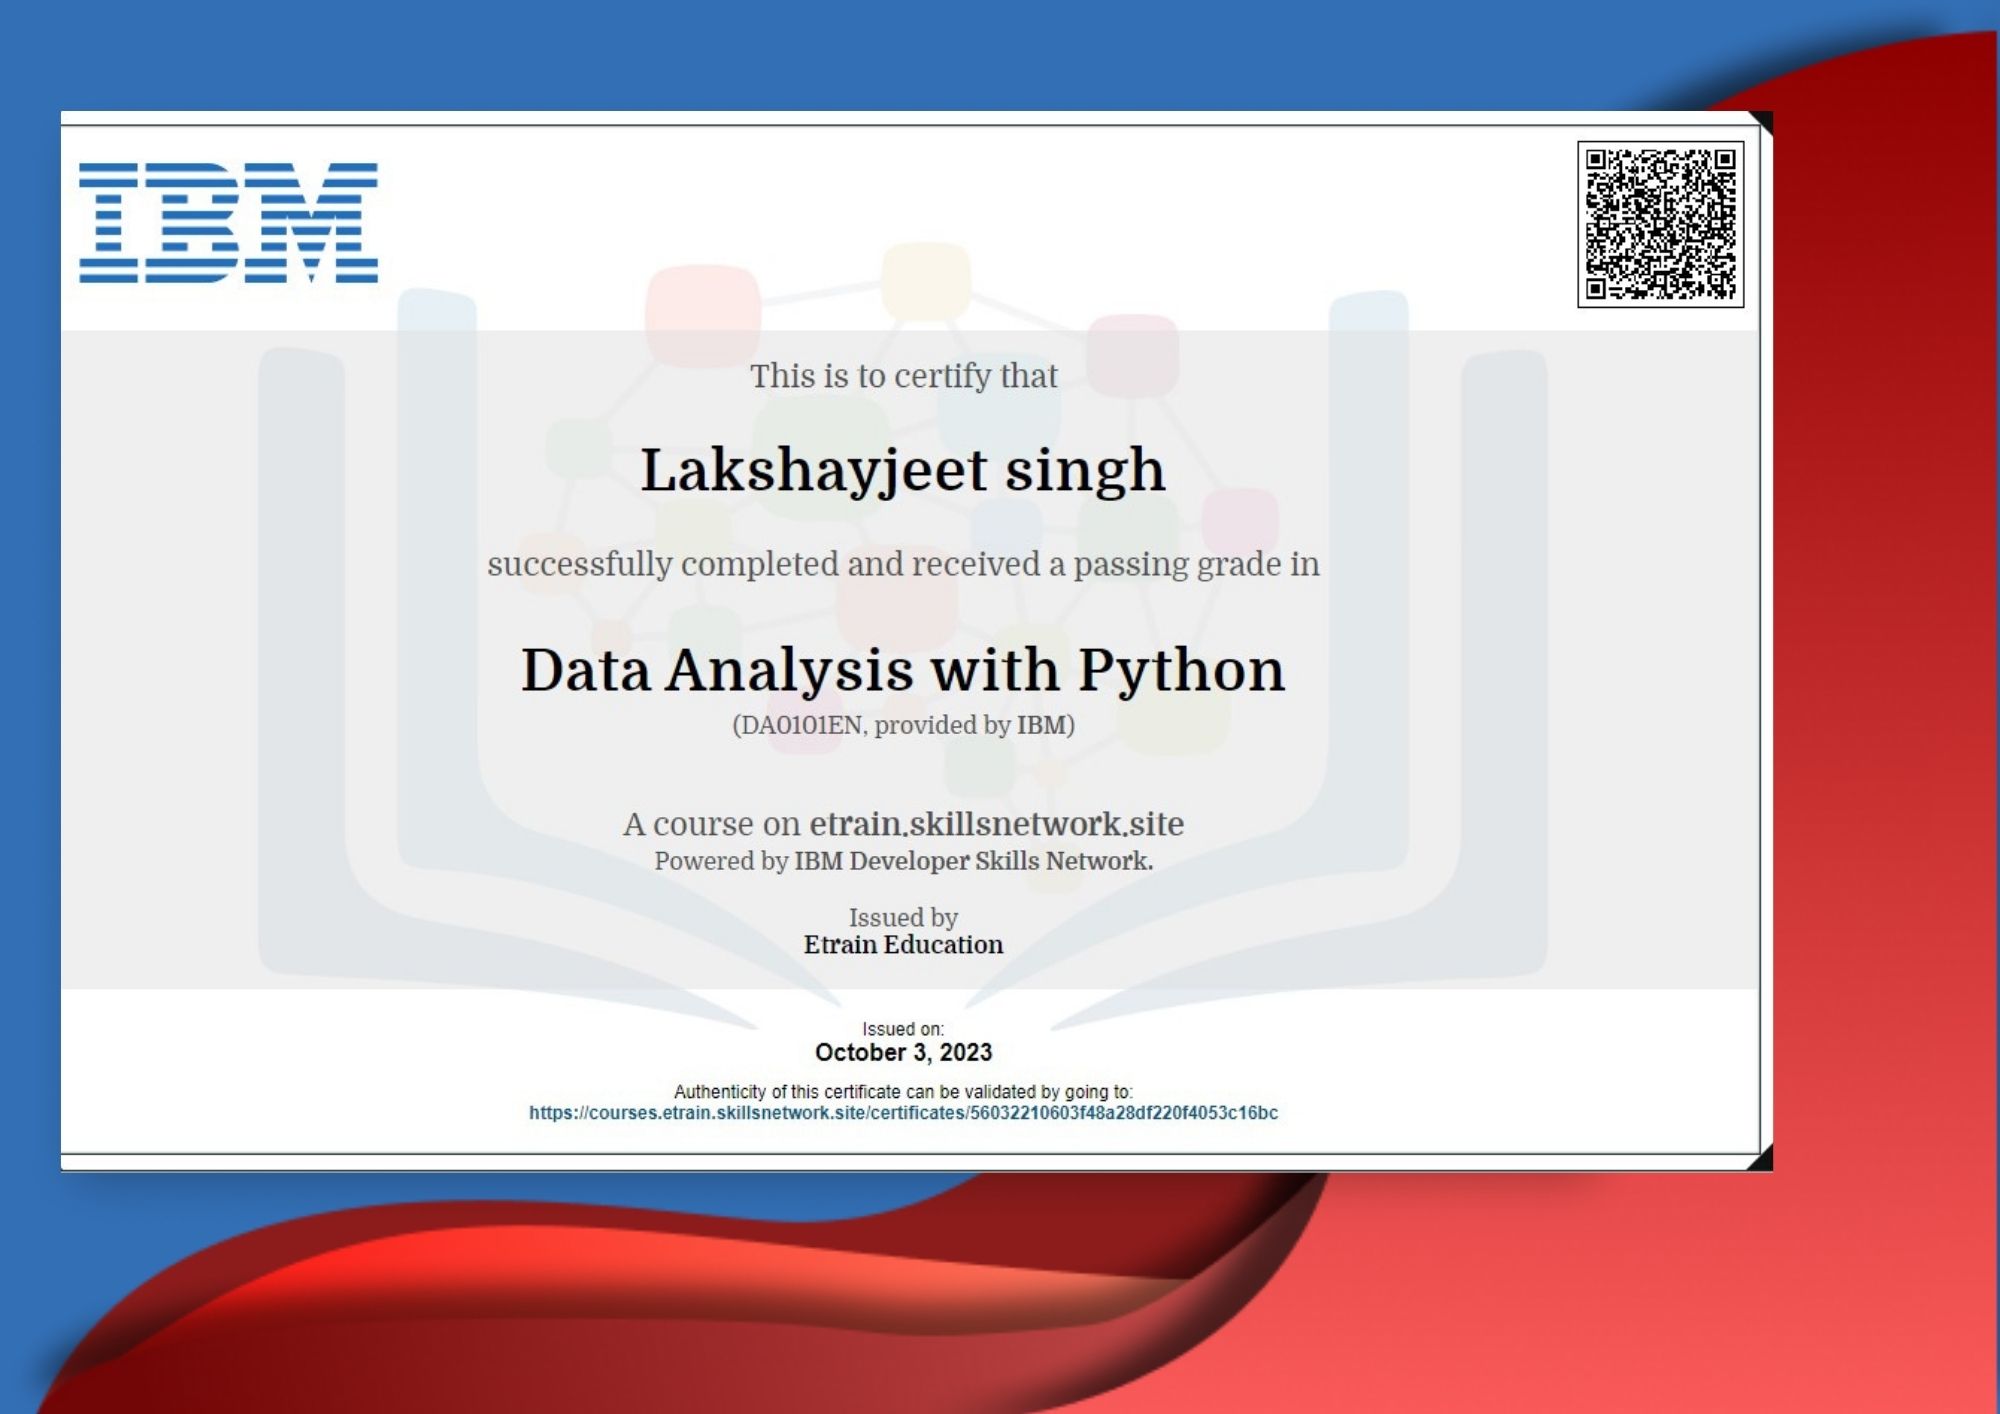Click the bottom-right folded page corner

click(x=1762, y=1160)
